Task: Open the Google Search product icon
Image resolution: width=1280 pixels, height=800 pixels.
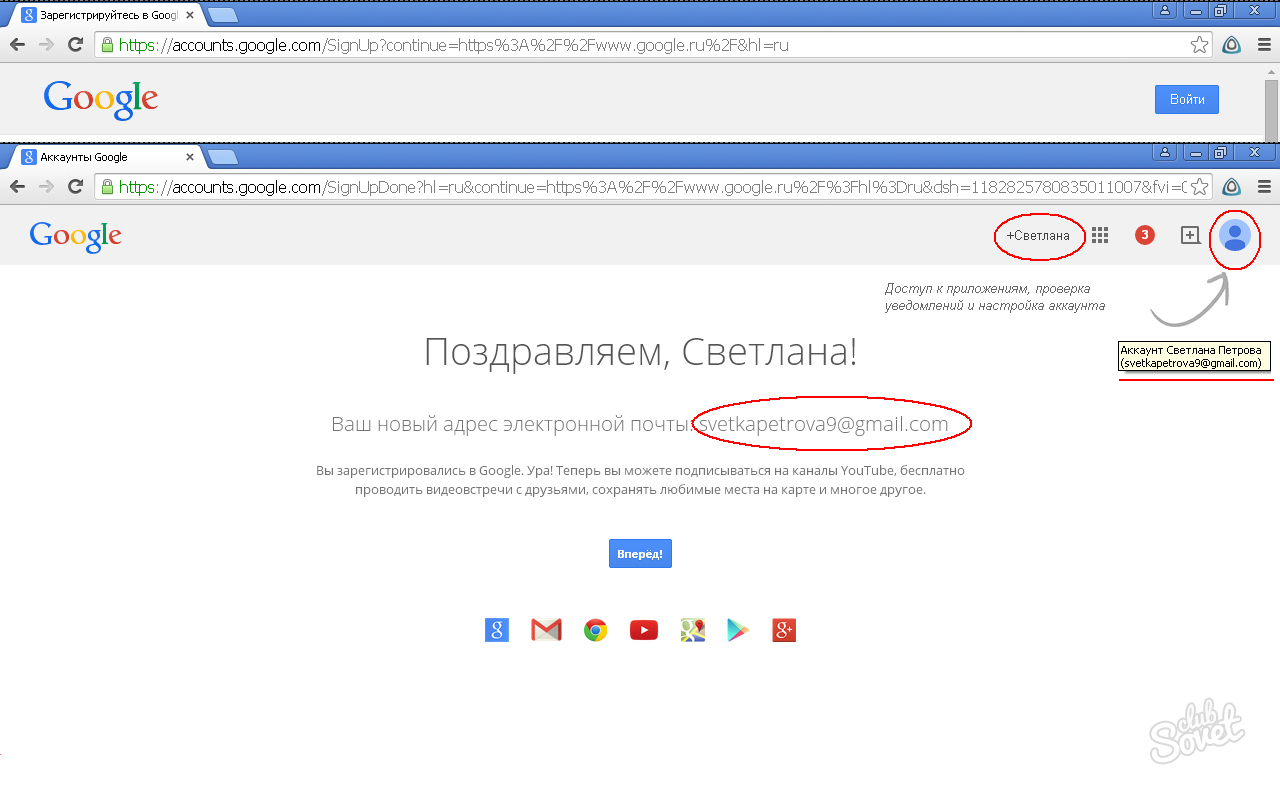Action: (497, 630)
